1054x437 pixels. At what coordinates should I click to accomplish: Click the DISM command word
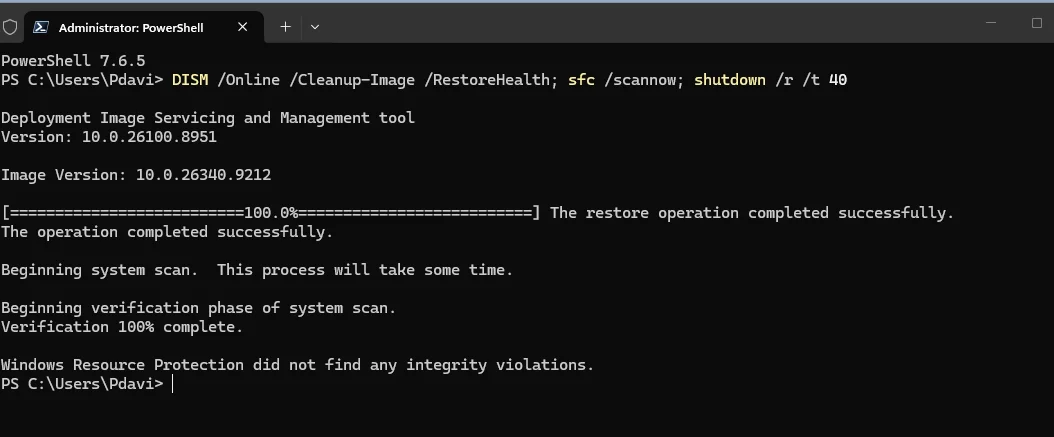(190, 80)
